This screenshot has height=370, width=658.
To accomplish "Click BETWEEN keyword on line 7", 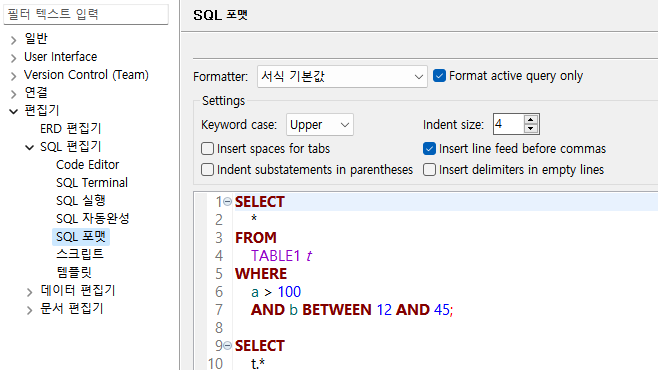I will (337, 310).
